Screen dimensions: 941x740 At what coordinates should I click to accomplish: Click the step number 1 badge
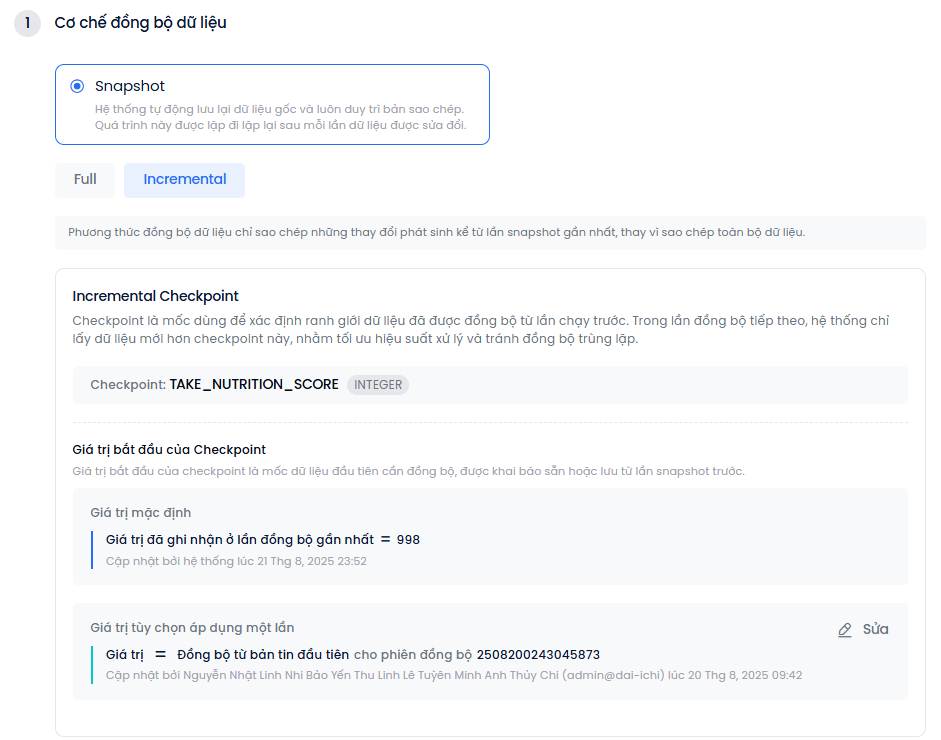pyautogui.click(x=27, y=23)
